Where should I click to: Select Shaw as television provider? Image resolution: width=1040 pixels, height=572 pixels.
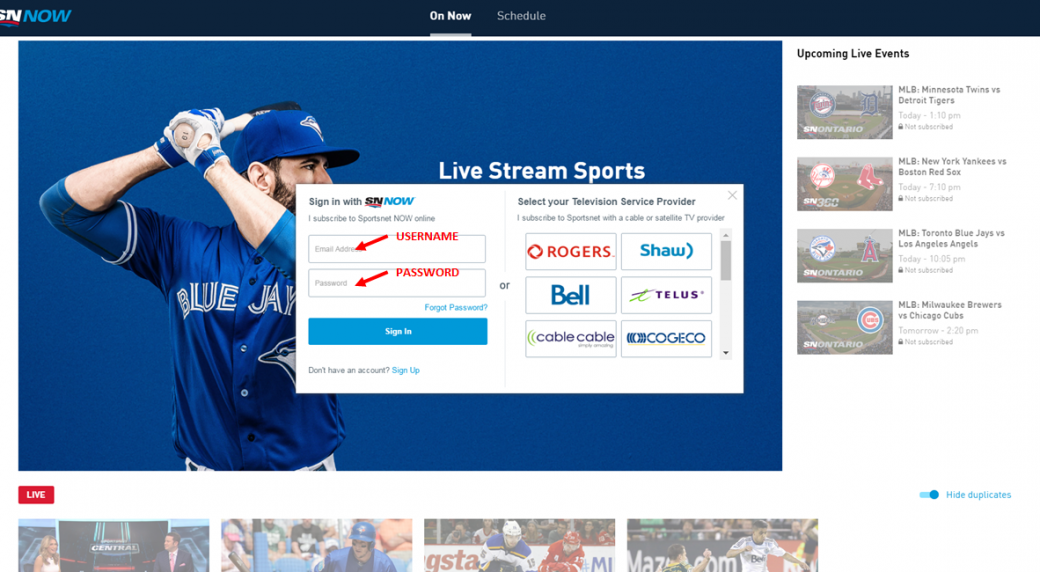tap(666, 252)
